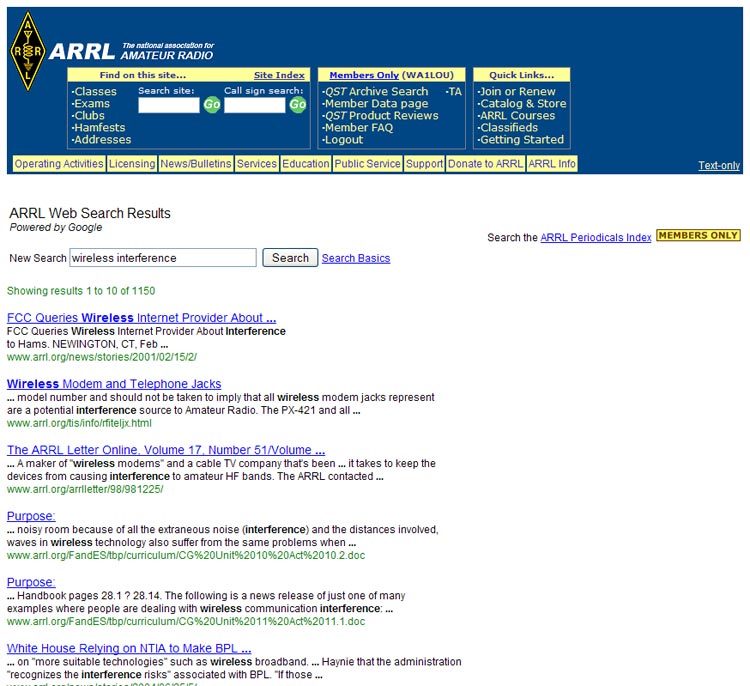Image resolution: width=750 pixels, height=686 pixels.
Task: Open the Site Index link
Action: [x=279, y=75]
